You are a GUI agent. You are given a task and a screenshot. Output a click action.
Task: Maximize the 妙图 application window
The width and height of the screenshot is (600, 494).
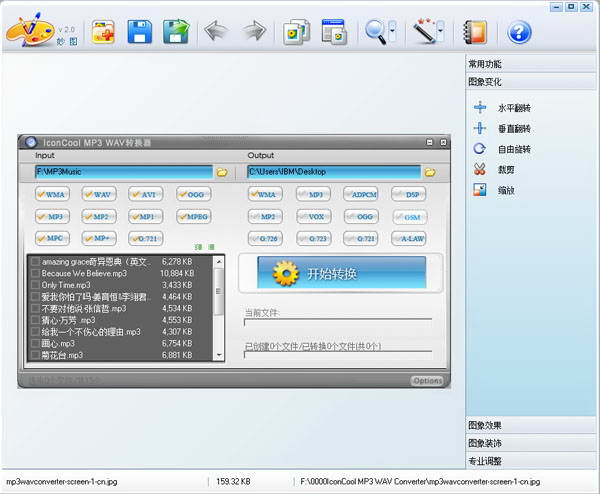click(x=571, y=7)
